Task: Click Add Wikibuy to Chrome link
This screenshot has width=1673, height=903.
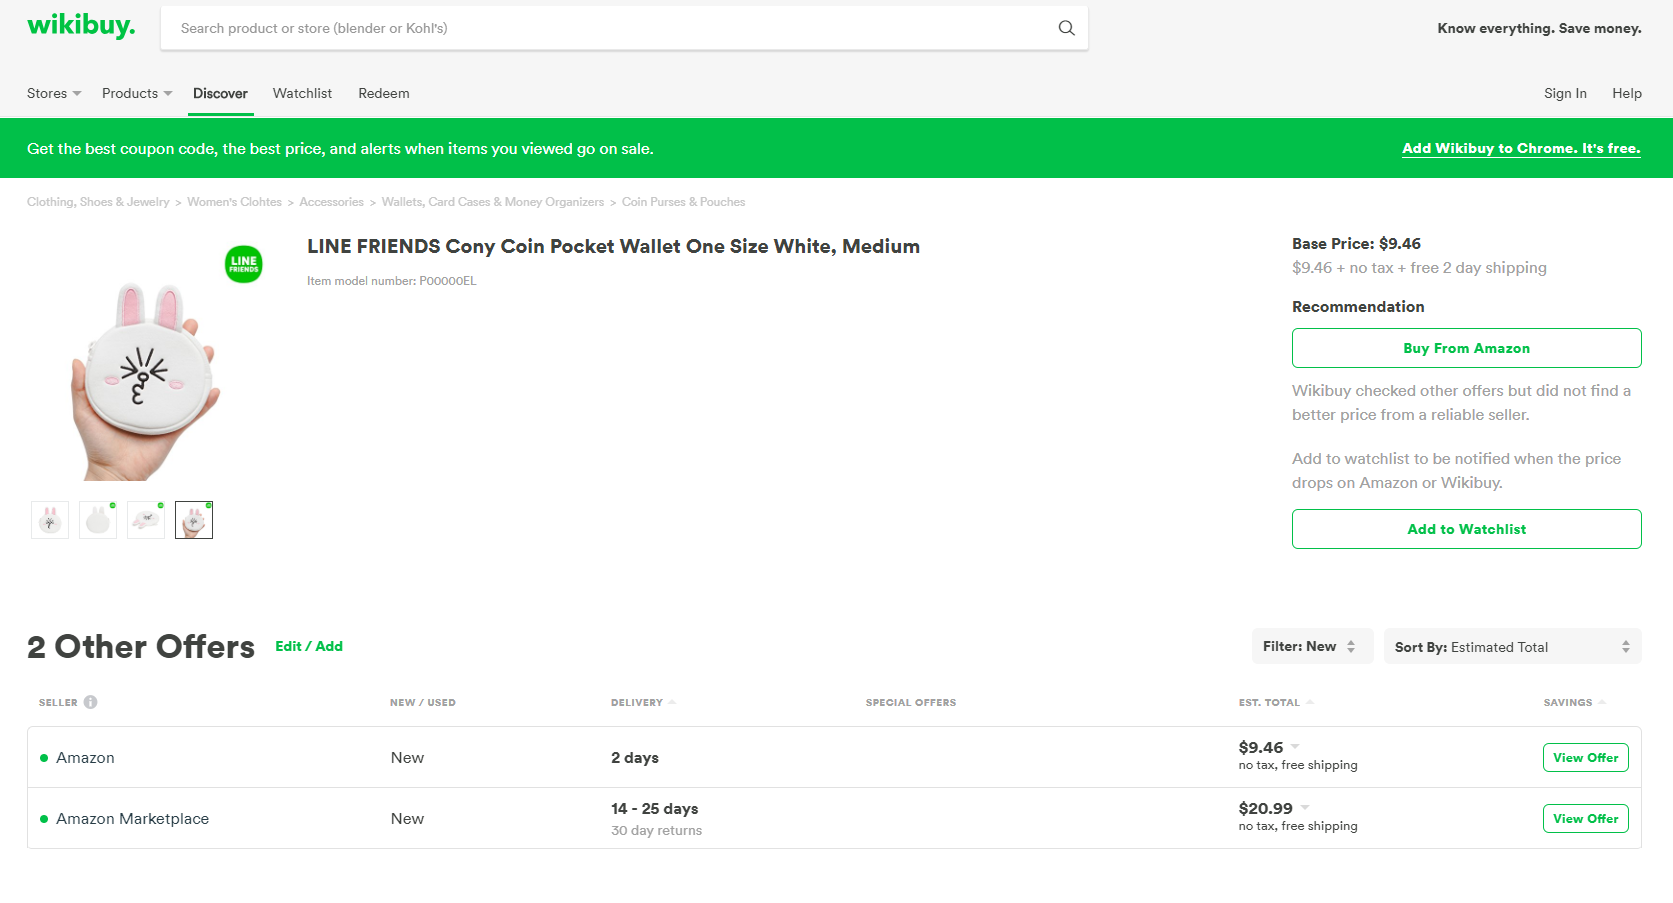Action: (1521, 148)
